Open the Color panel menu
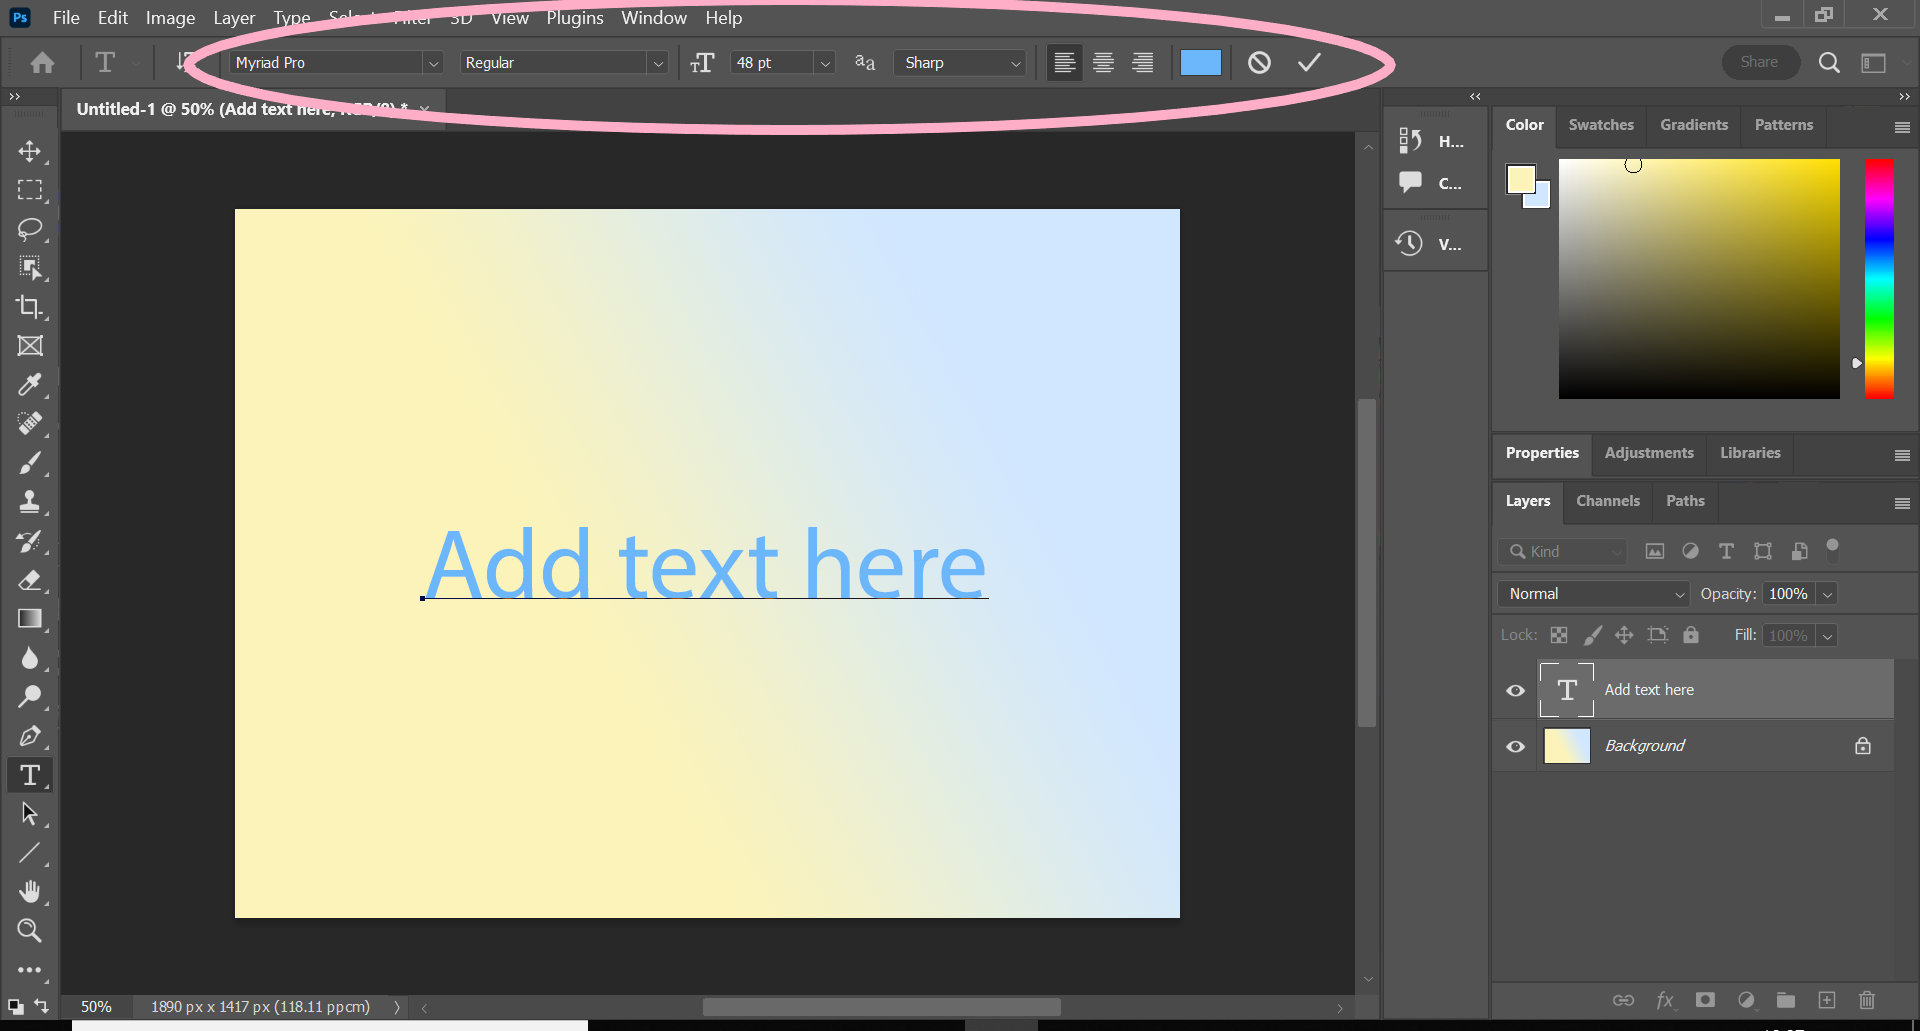The image size is (1920, 1031). pyautogui.click(x=1902, y=127)
